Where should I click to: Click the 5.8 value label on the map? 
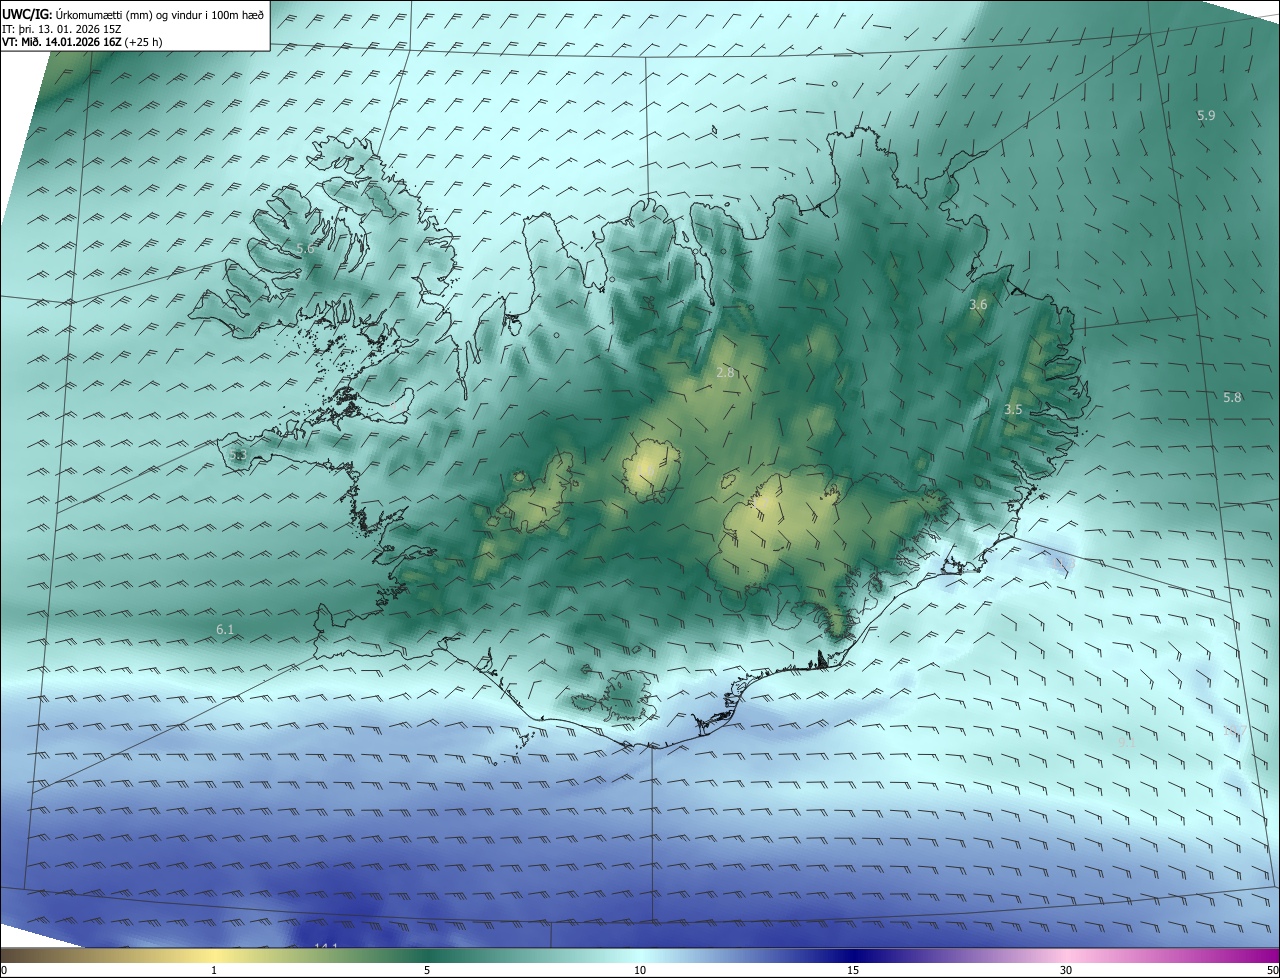tap(1232, 398)
